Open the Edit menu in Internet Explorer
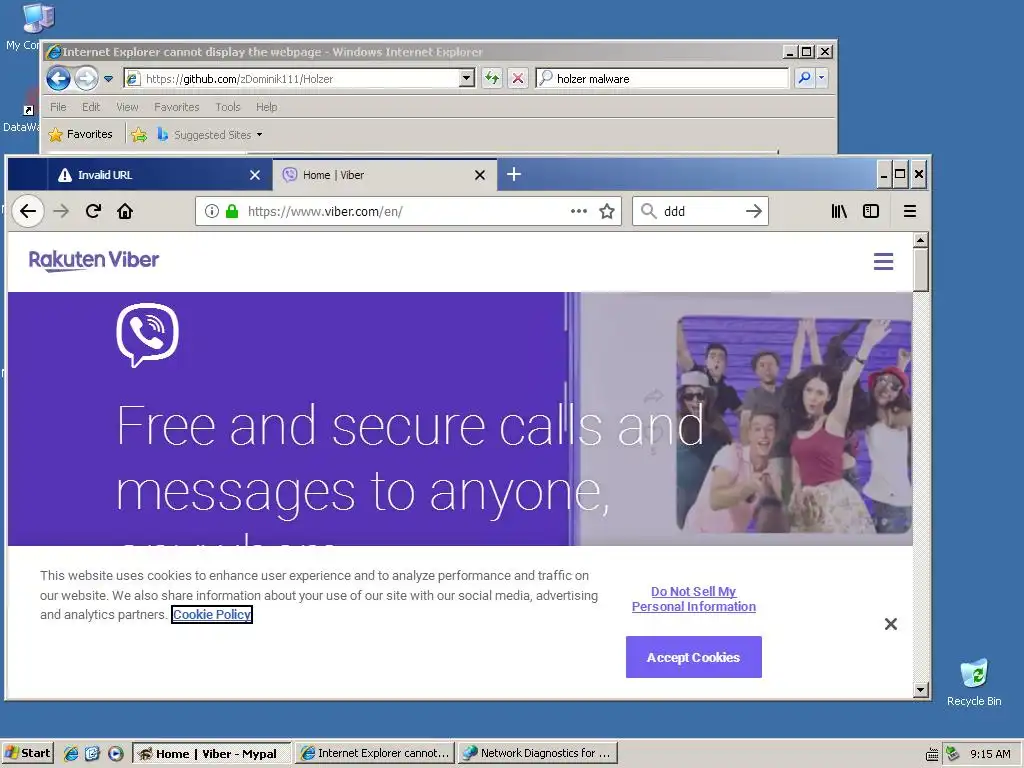Image resolution: width=1024 pixels, height=768 pixels. (x=91, y=107)
